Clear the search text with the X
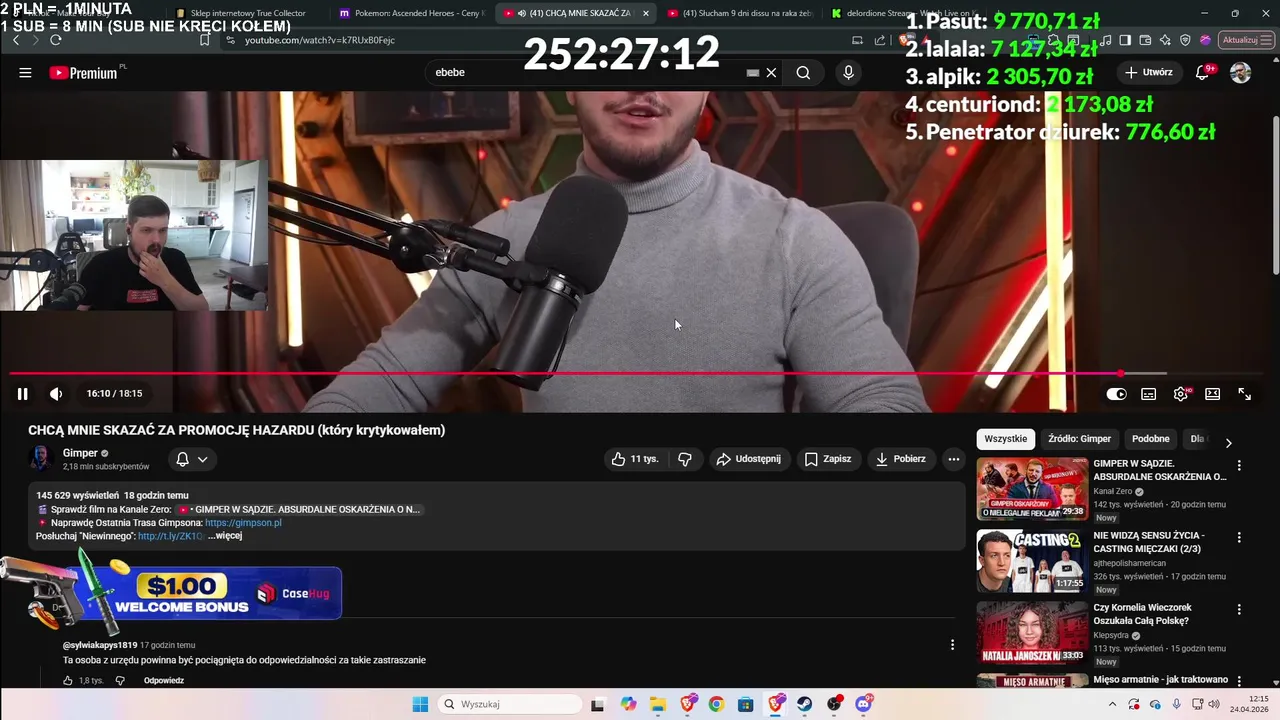This screenshot has width=1280, height=720. coord(771,72)
